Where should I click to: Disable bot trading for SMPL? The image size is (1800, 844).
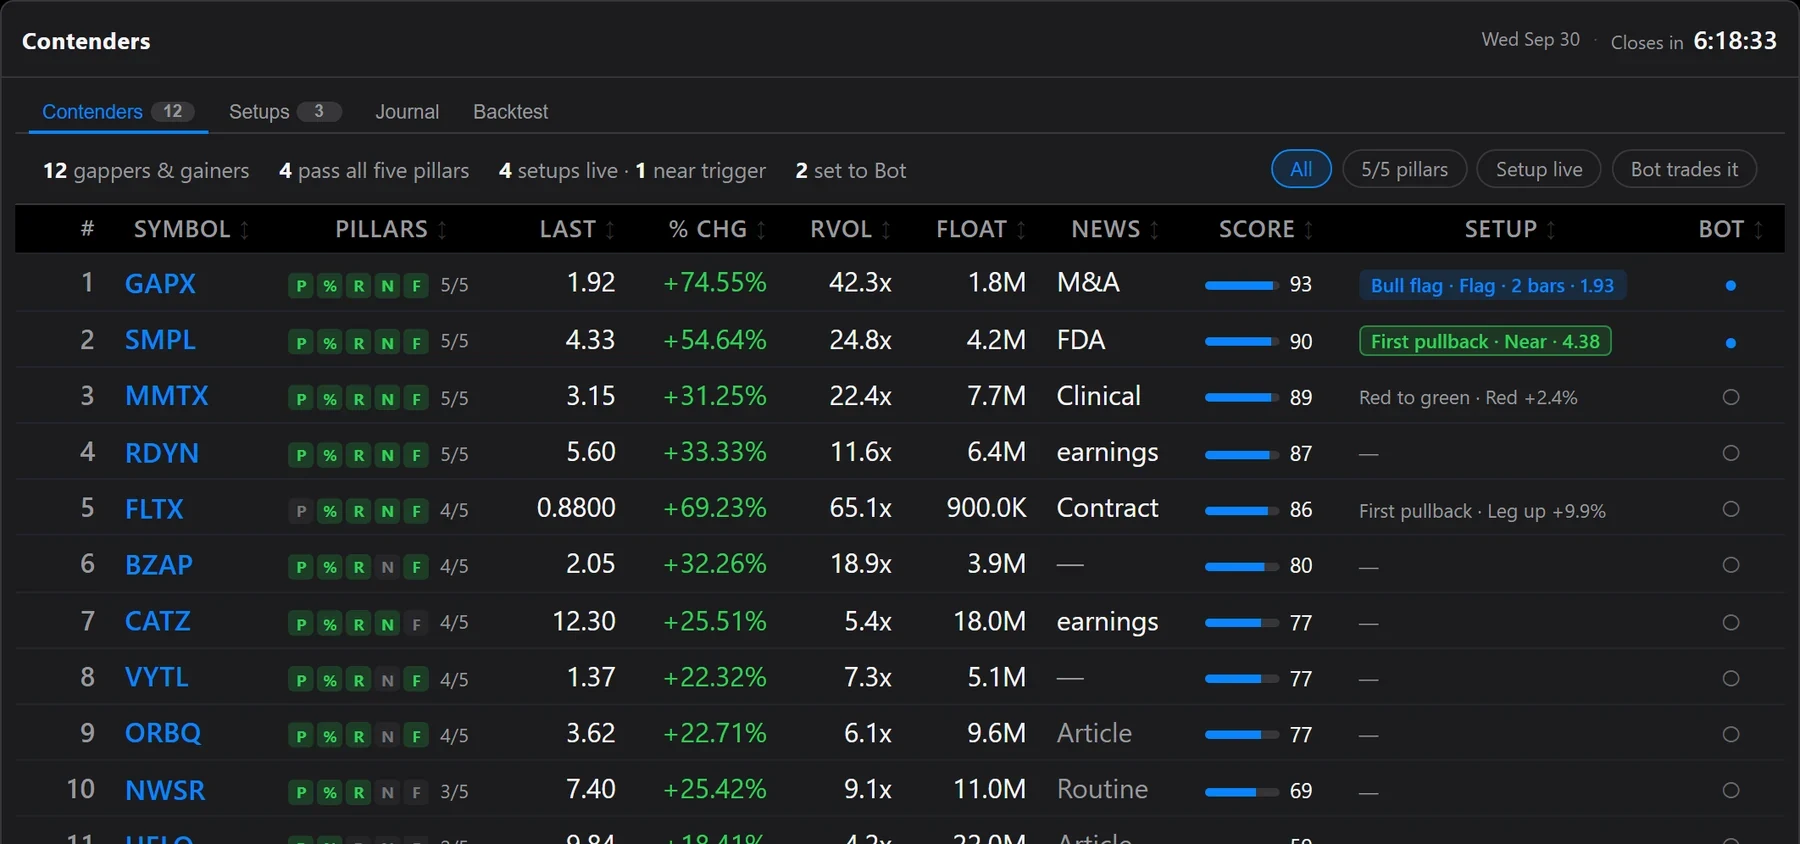click(x=1731, y=342)
